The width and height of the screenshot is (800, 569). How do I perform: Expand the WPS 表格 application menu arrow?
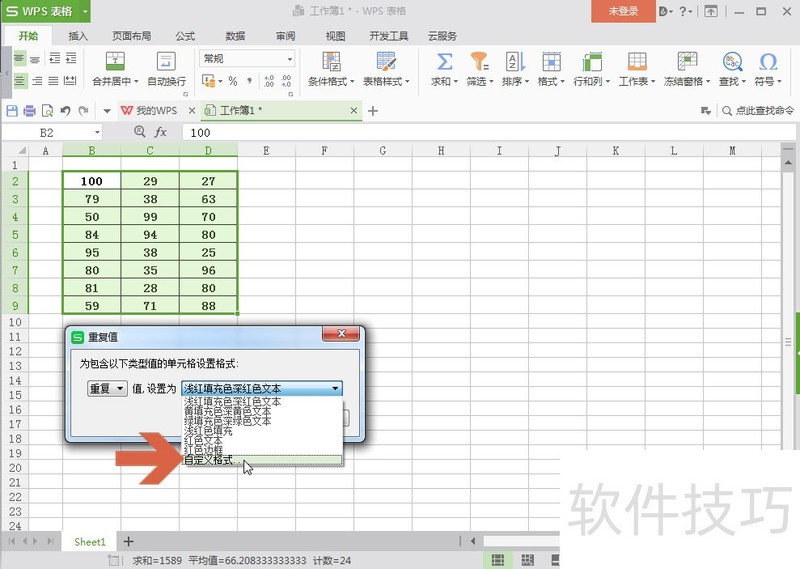pyautogui.click(x=85, y=11)
